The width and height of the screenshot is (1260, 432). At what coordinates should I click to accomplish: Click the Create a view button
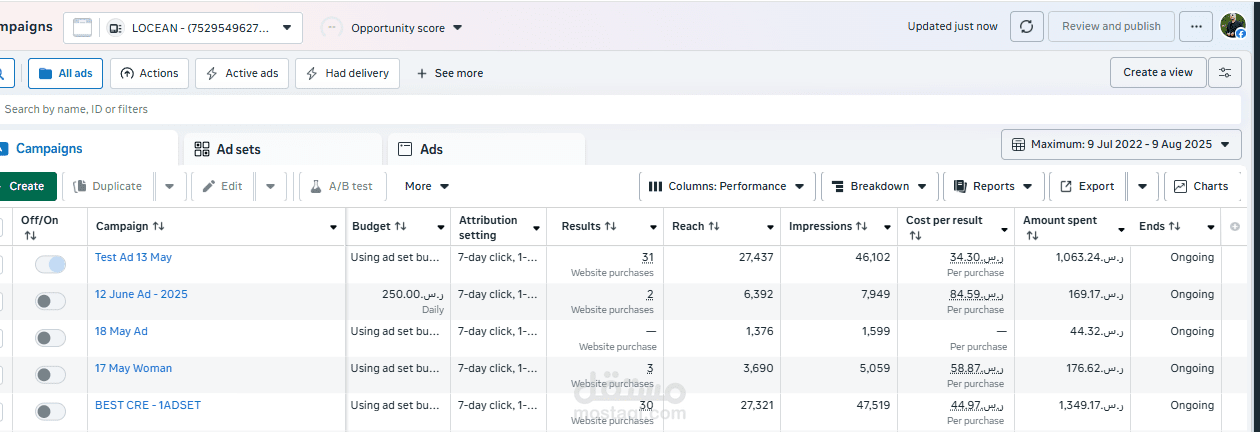tap(1157, 72)
